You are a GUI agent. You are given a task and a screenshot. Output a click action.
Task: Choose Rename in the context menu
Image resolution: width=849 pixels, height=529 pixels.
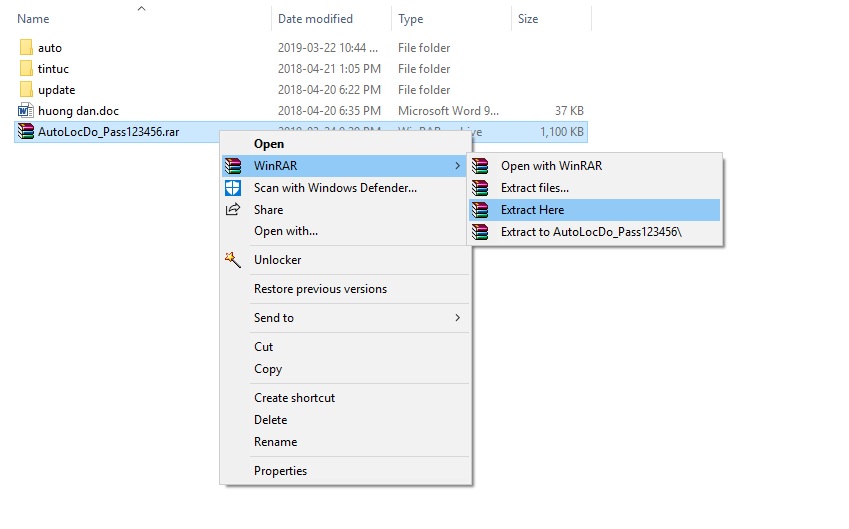pyautogui.click(x=275, y=442)
